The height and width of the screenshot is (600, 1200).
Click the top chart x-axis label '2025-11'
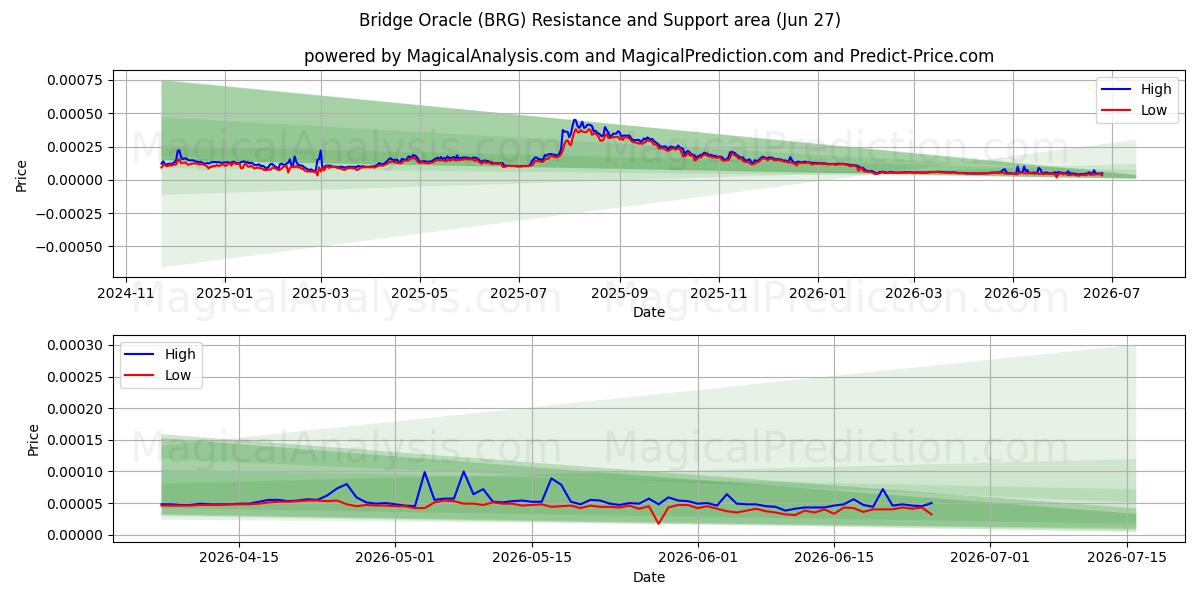[x=719, y=295]
